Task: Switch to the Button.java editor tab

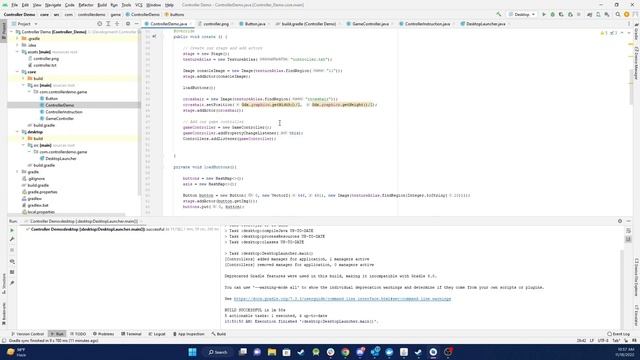Action: 255,24
